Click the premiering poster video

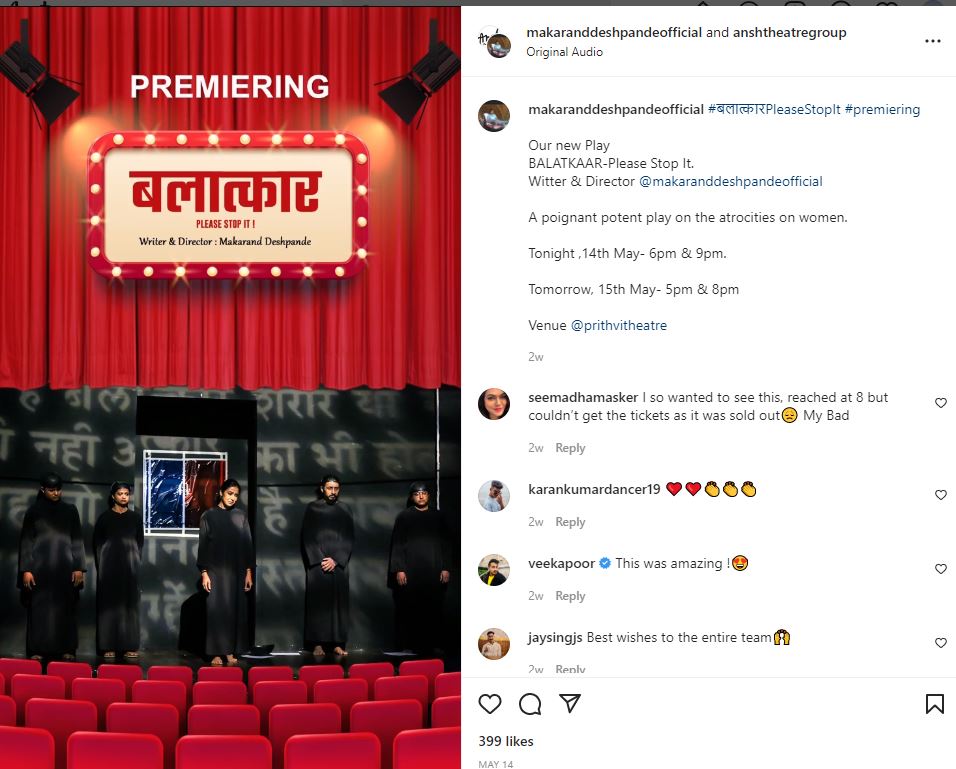click(x=230, y=388)
